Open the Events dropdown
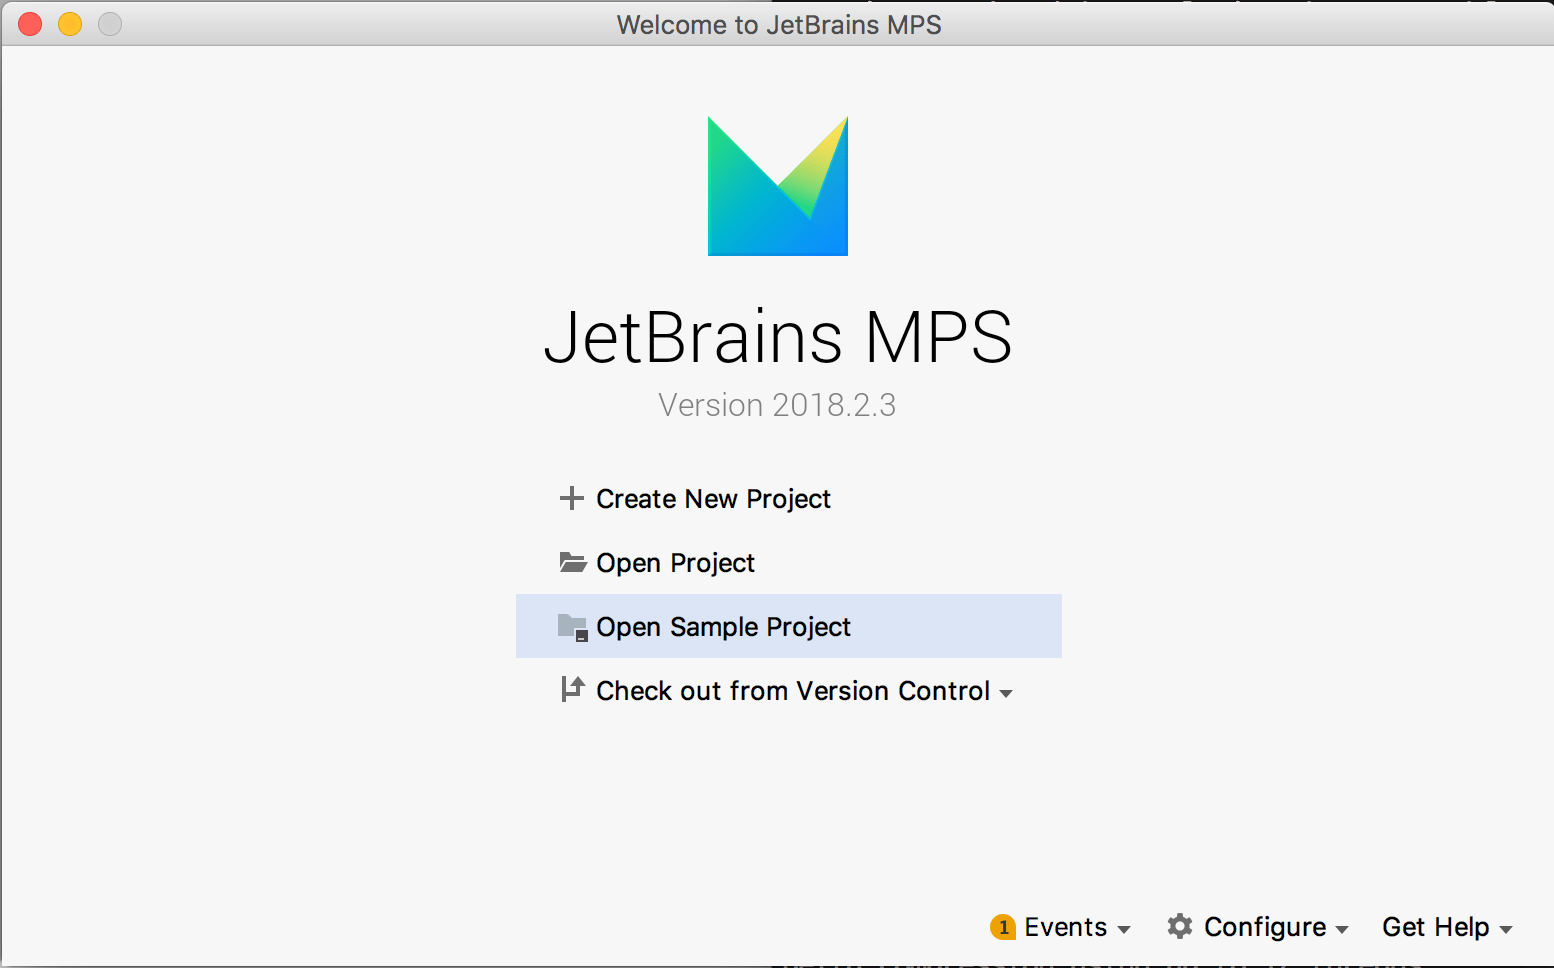The width and height of the screenshot is (1554, 968). pyautogui.click(x=1123, y=930)
